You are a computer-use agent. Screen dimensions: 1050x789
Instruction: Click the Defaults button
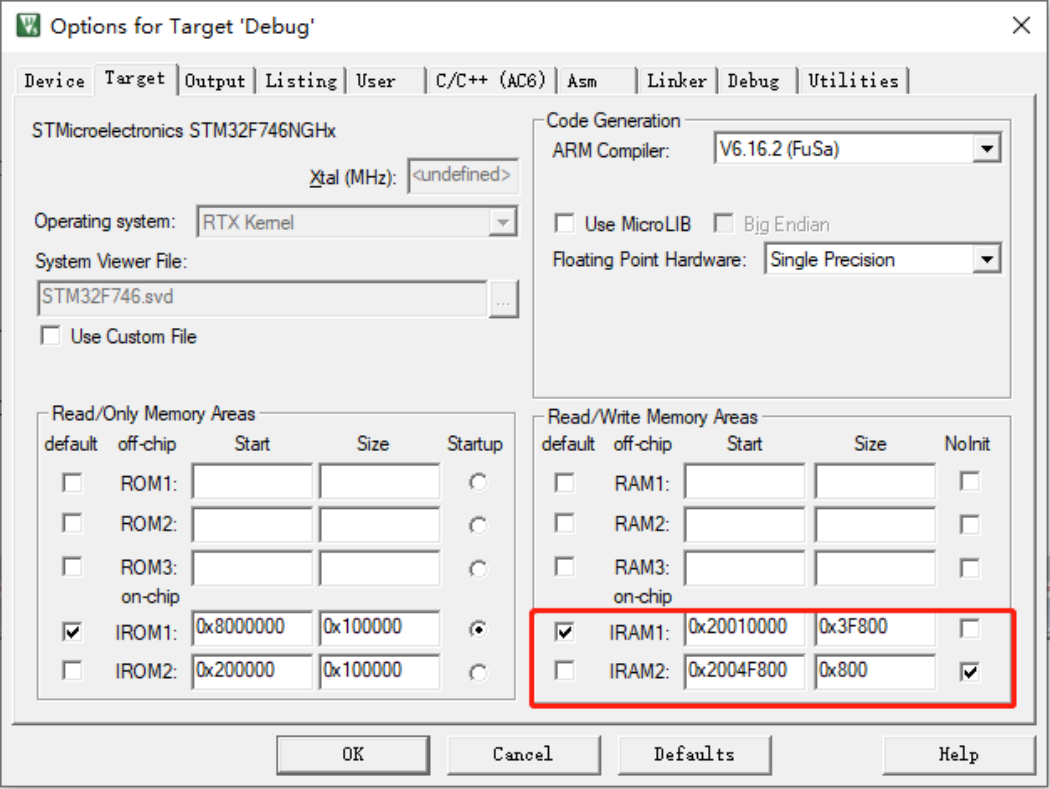click(x=693, y=754)
